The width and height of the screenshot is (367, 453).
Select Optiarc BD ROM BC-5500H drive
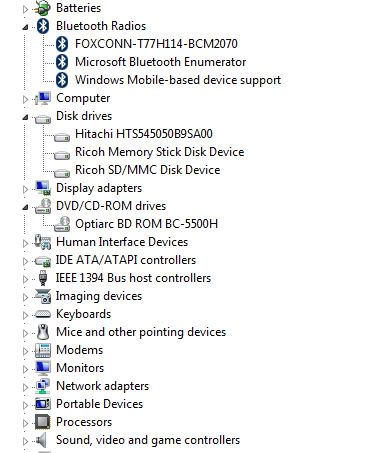pos(147,224)
